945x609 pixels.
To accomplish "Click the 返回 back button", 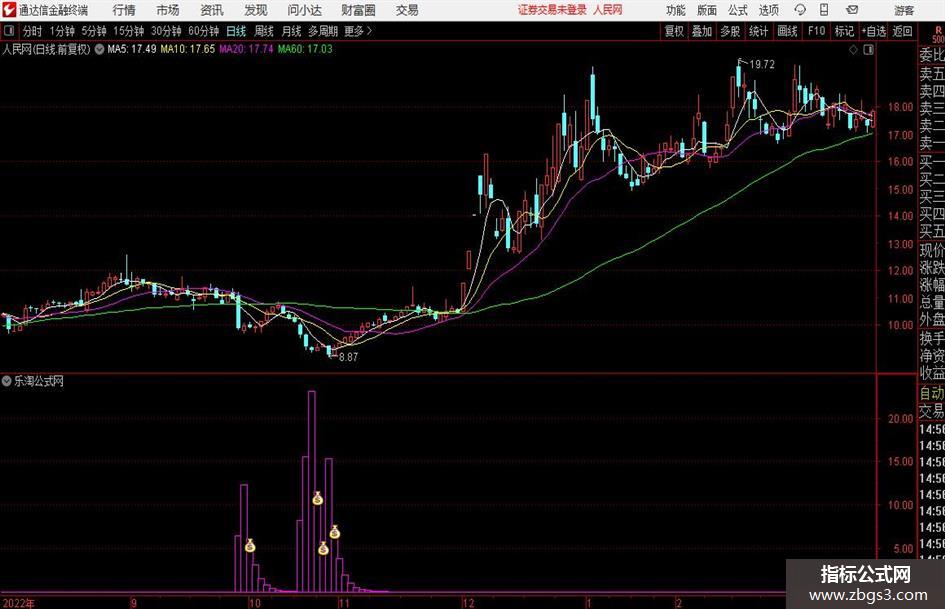I will [902, 31].
